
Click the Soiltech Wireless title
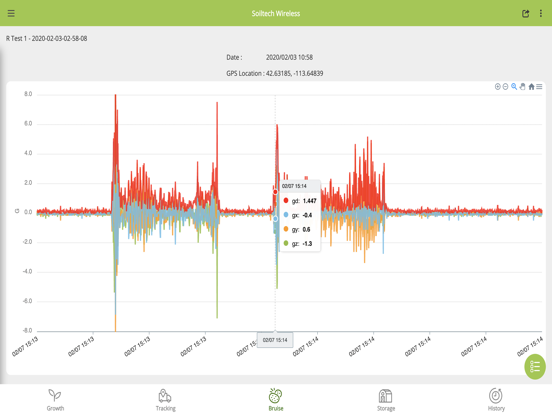pyautogui.click(x=276, y=13)
